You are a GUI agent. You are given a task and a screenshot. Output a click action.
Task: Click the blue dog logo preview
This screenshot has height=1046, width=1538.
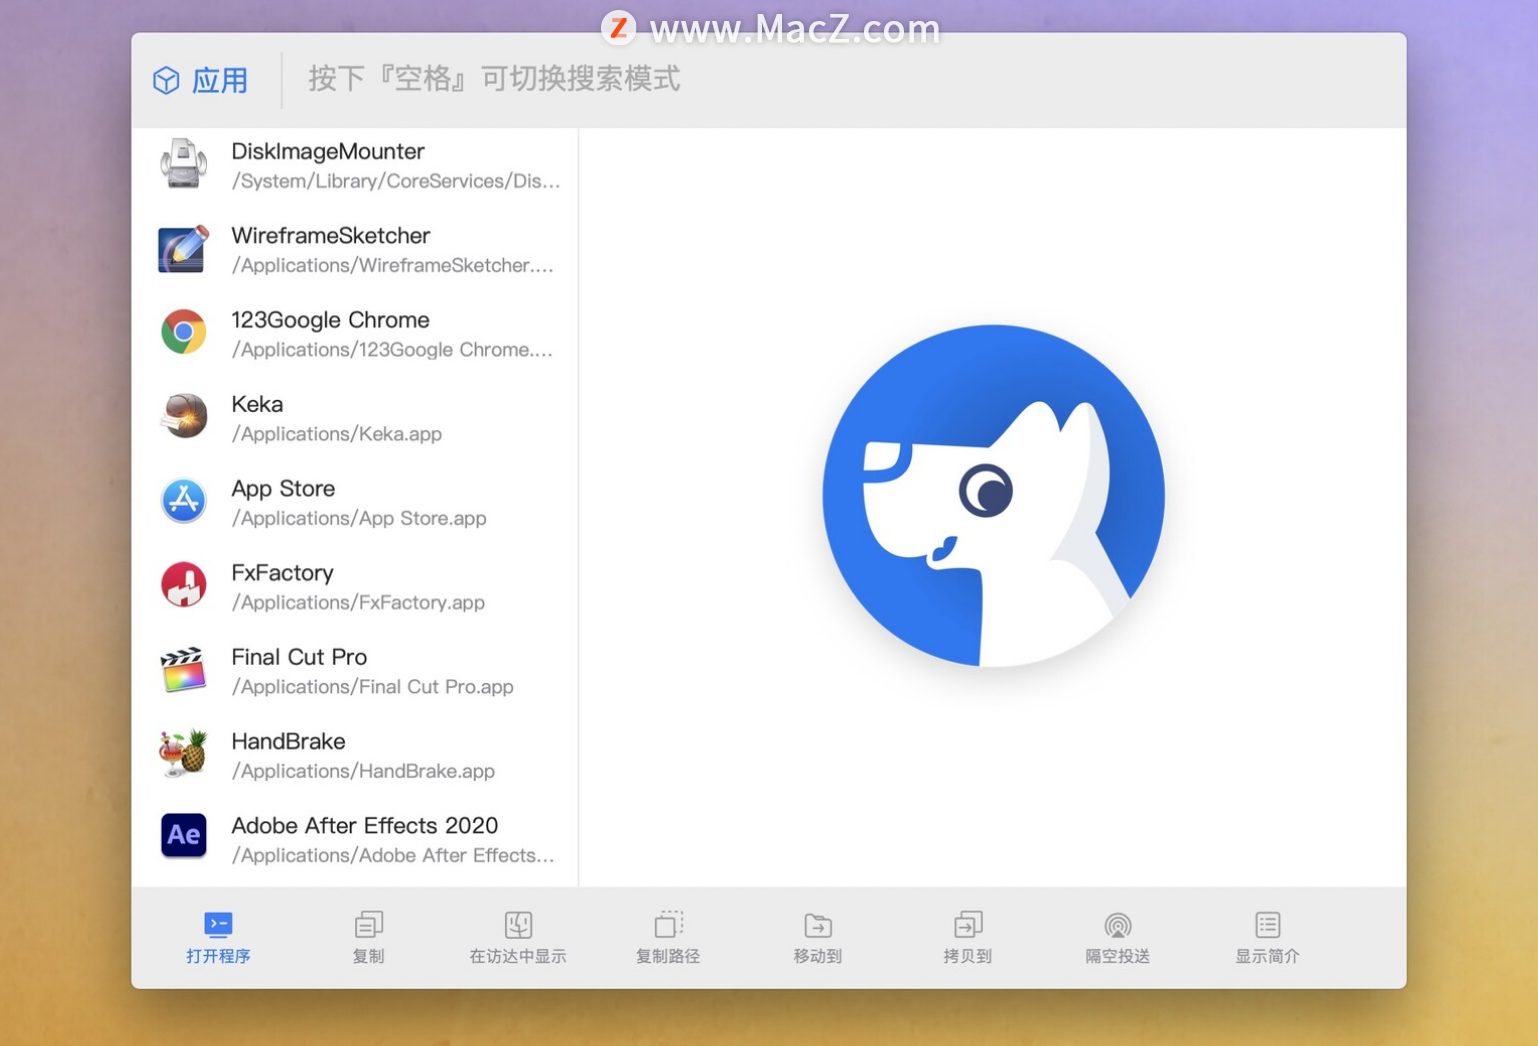(x=993, y=496)
